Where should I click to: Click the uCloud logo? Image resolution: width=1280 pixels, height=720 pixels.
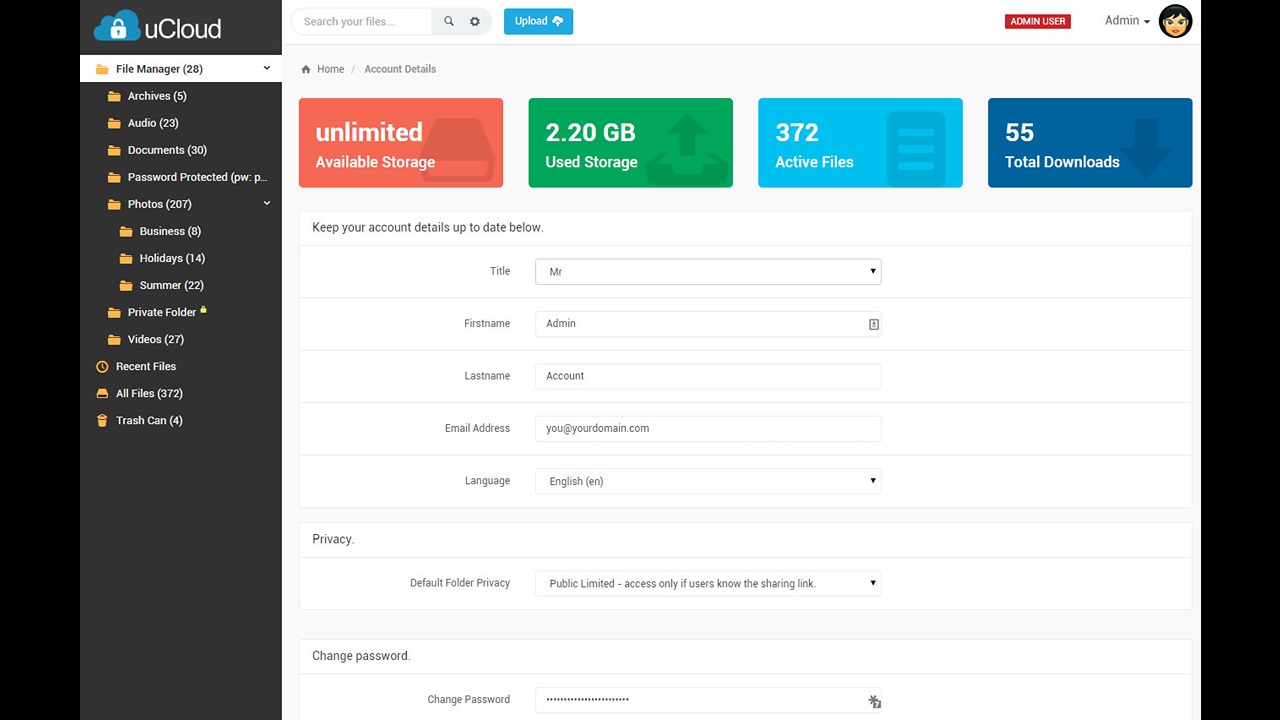click(158, 26)
